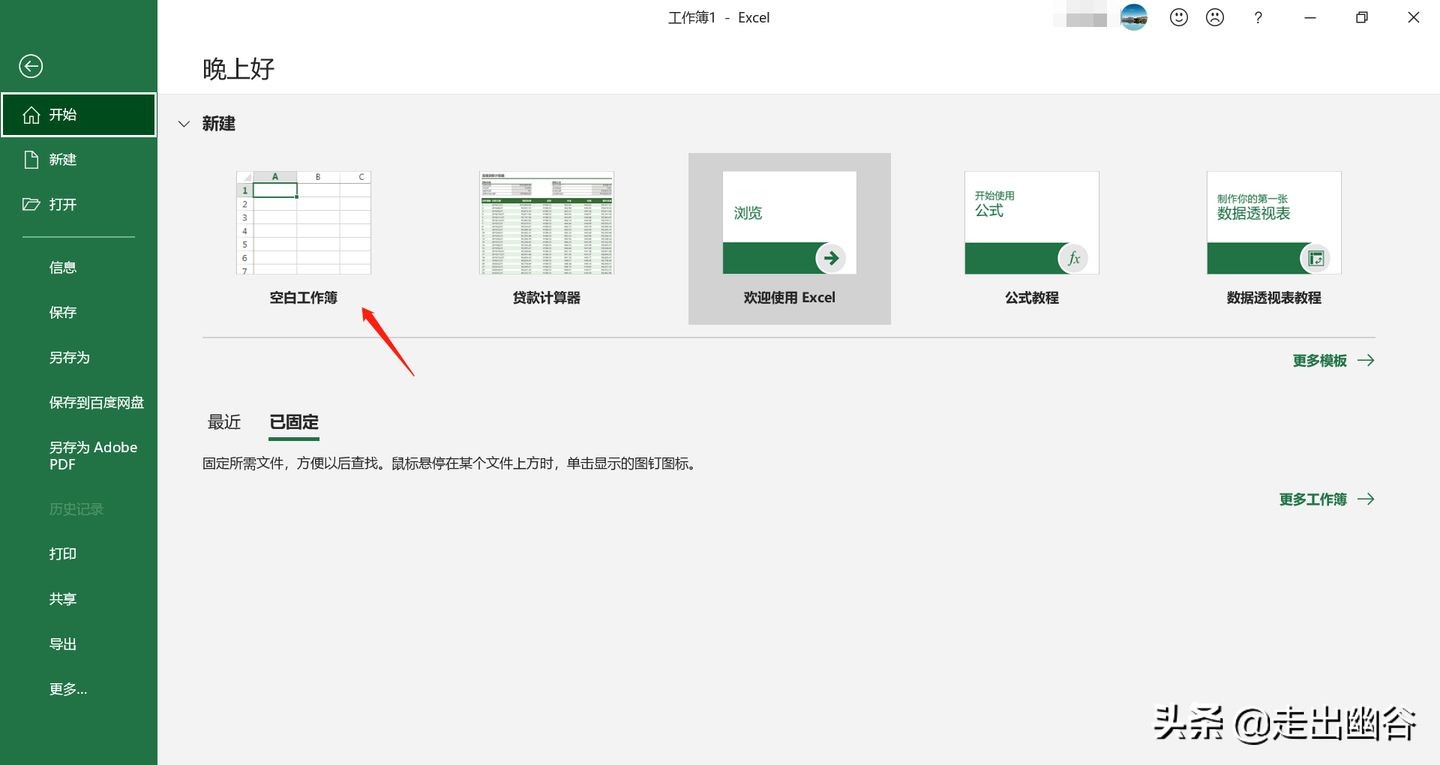
Task: Open the 公式教程 template
Action: coord(1032,238)
